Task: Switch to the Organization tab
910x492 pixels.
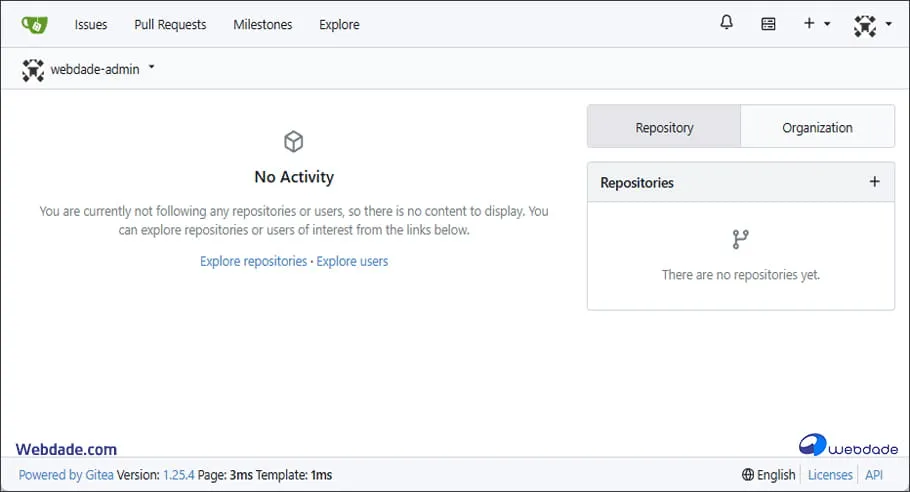Action: pos(817,127)
